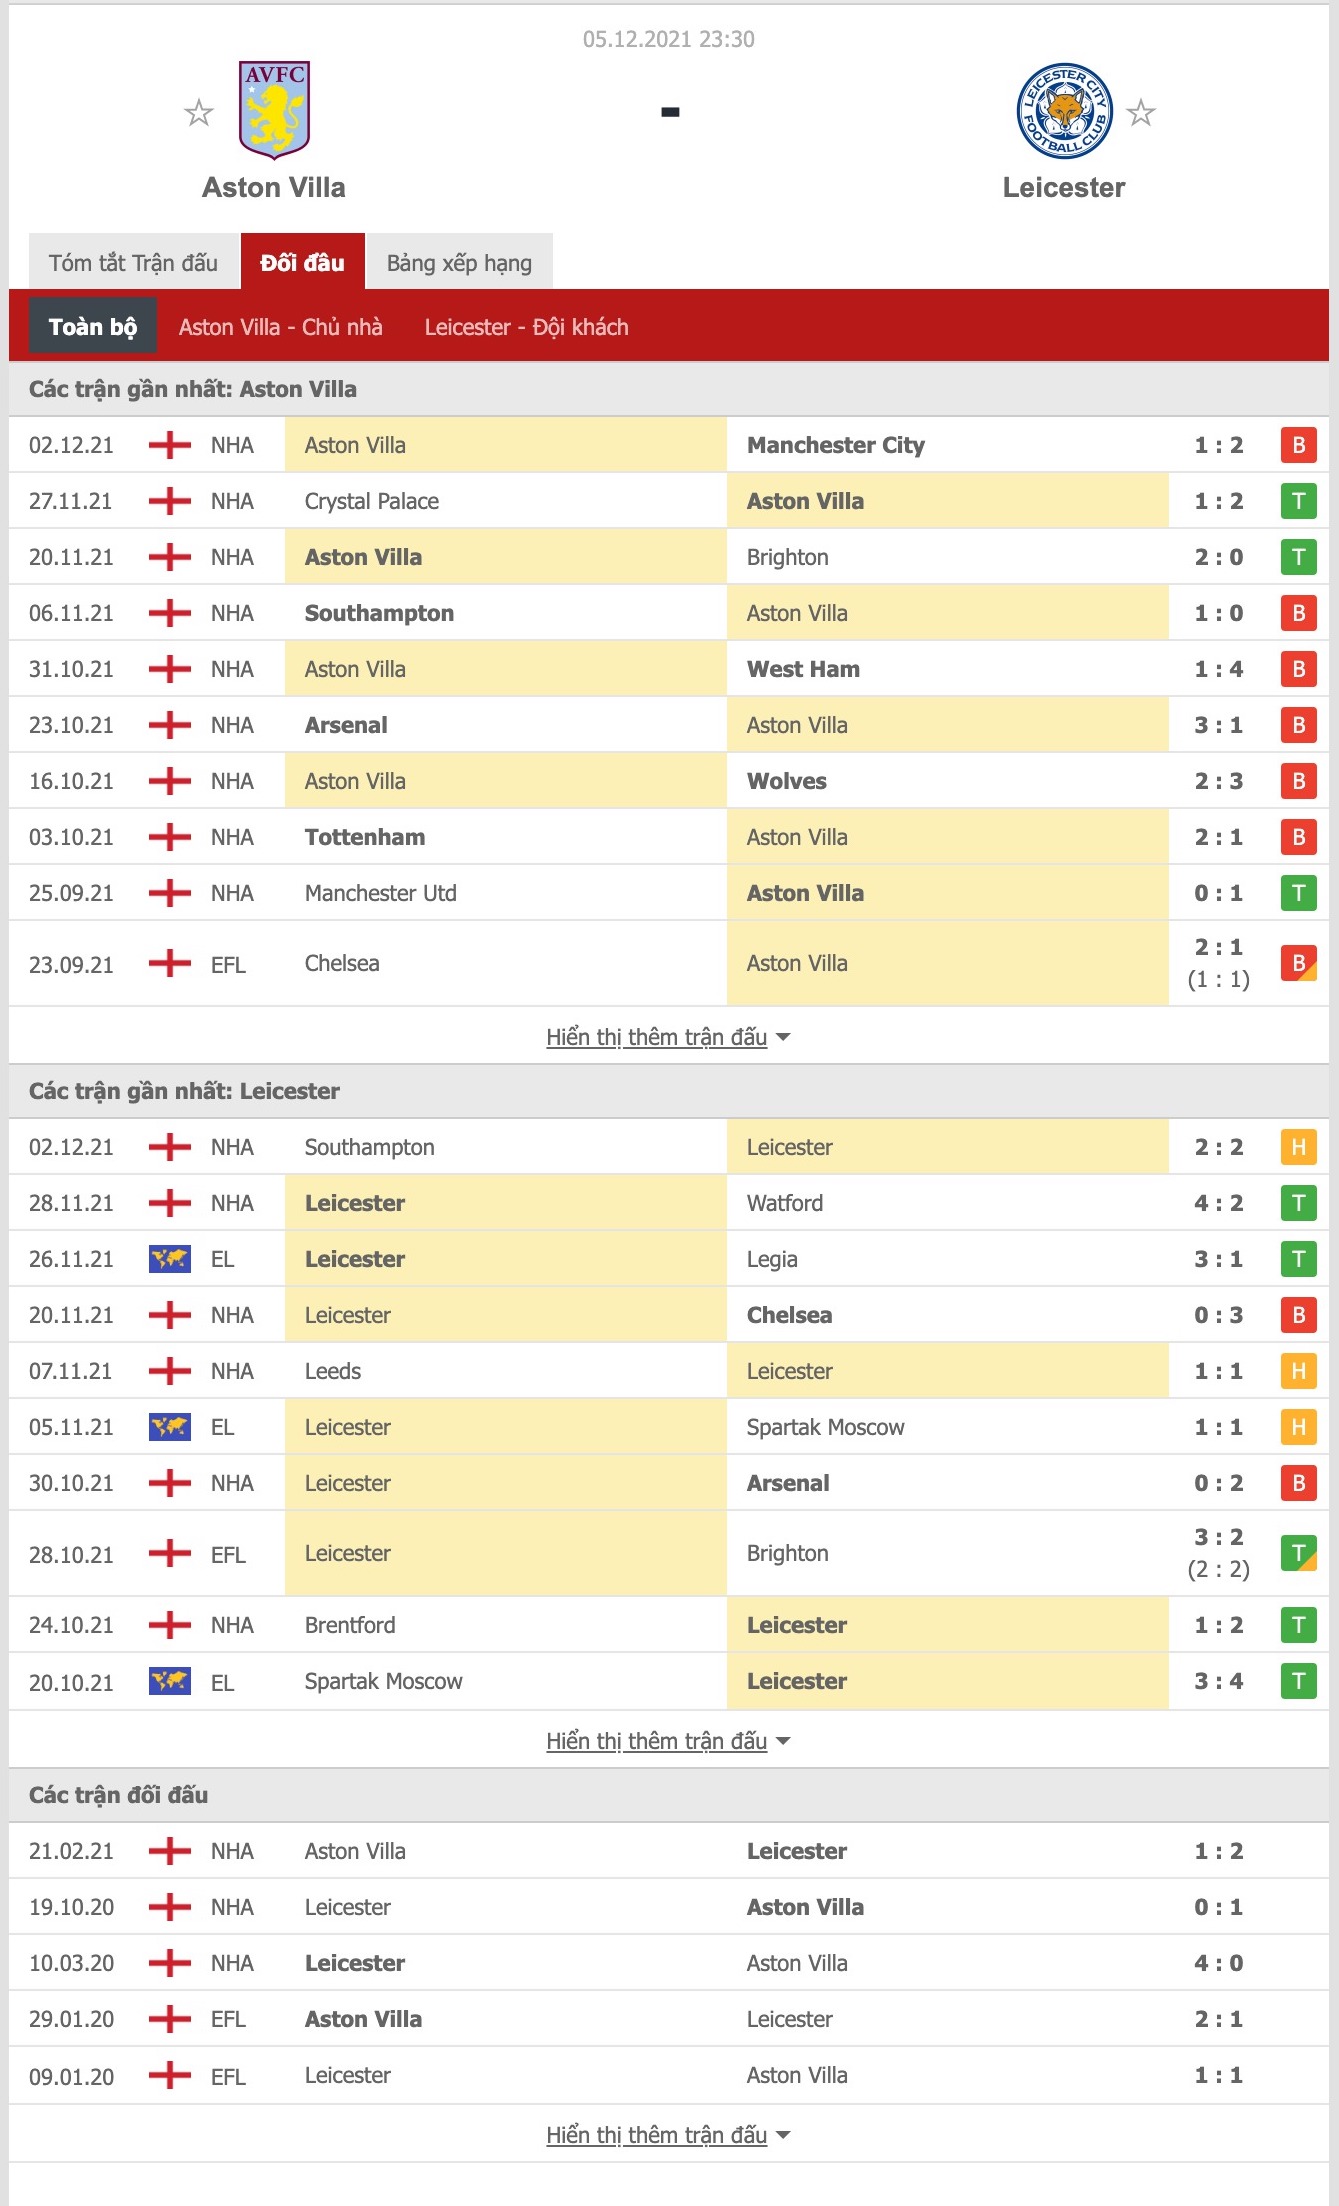Click the world flag icon for Leicester vs Legia
1339x2206 pixels.
coord(170,1259)
